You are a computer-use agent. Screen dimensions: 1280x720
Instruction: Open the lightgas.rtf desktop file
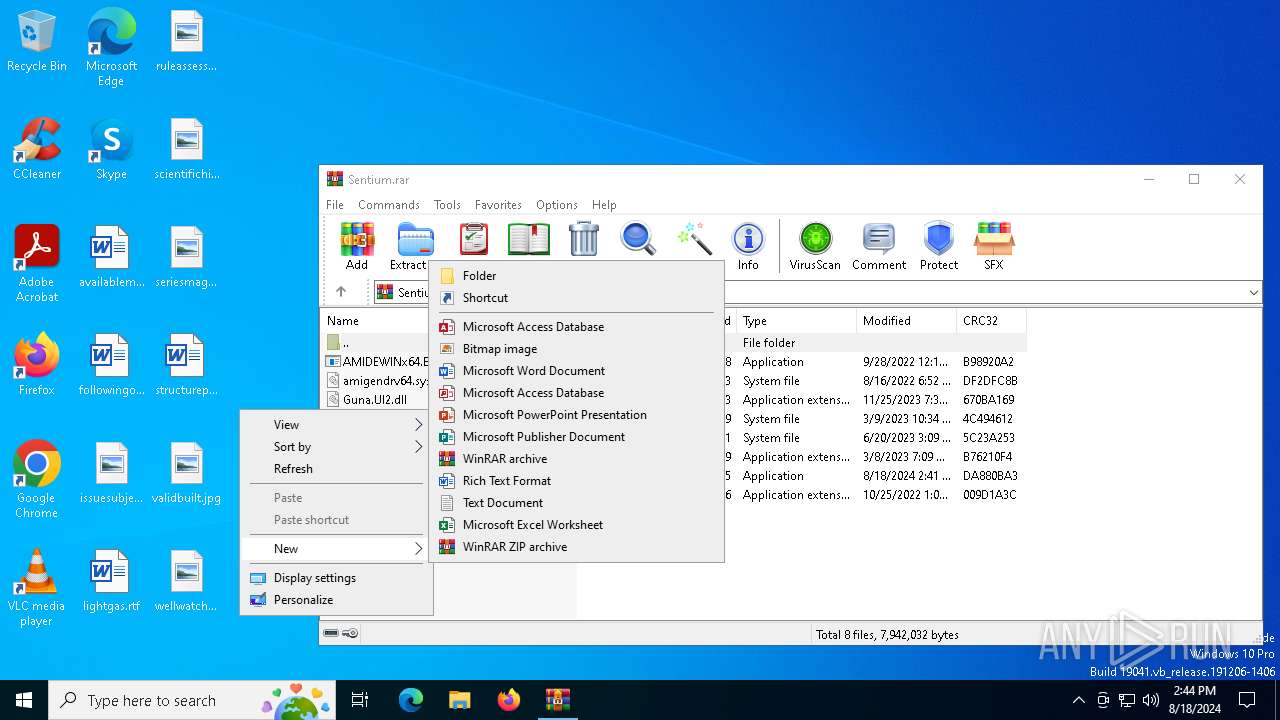point(111,581)
